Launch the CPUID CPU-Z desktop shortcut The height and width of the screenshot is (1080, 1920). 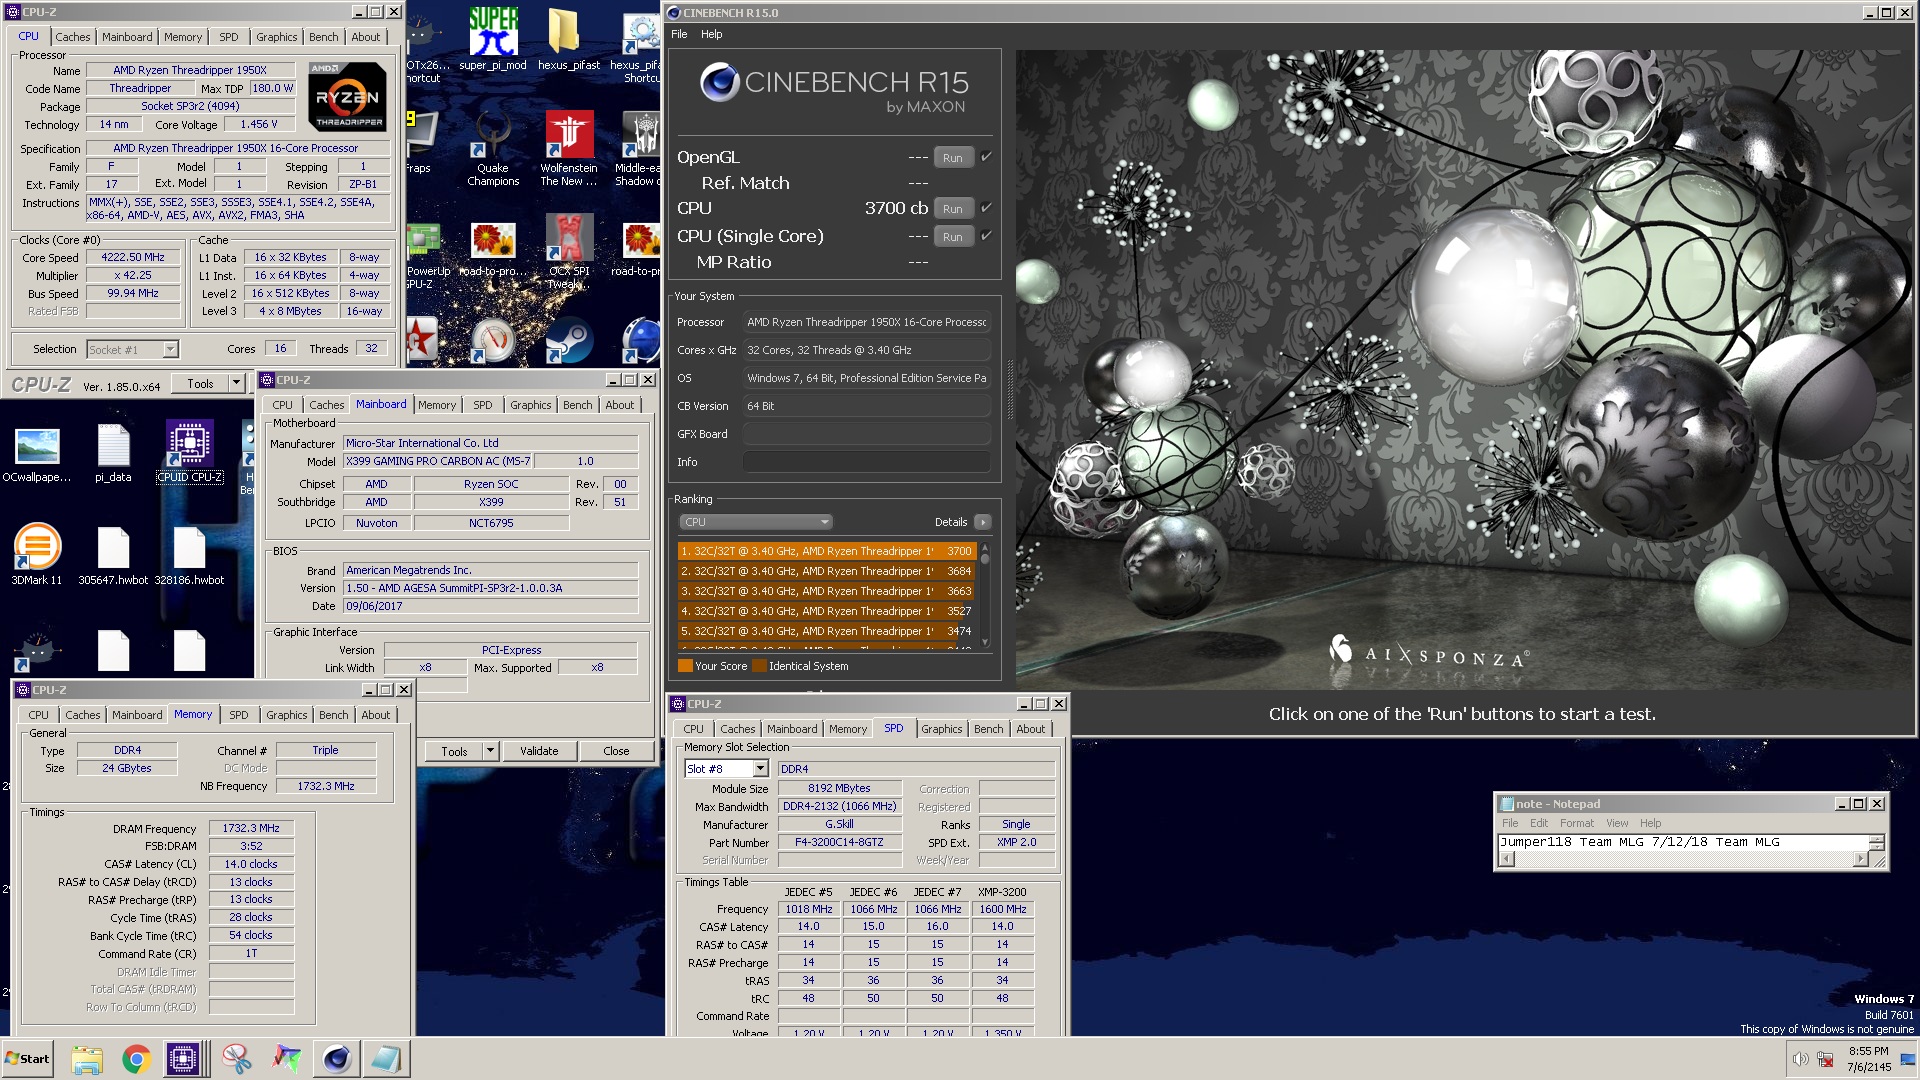189,452
